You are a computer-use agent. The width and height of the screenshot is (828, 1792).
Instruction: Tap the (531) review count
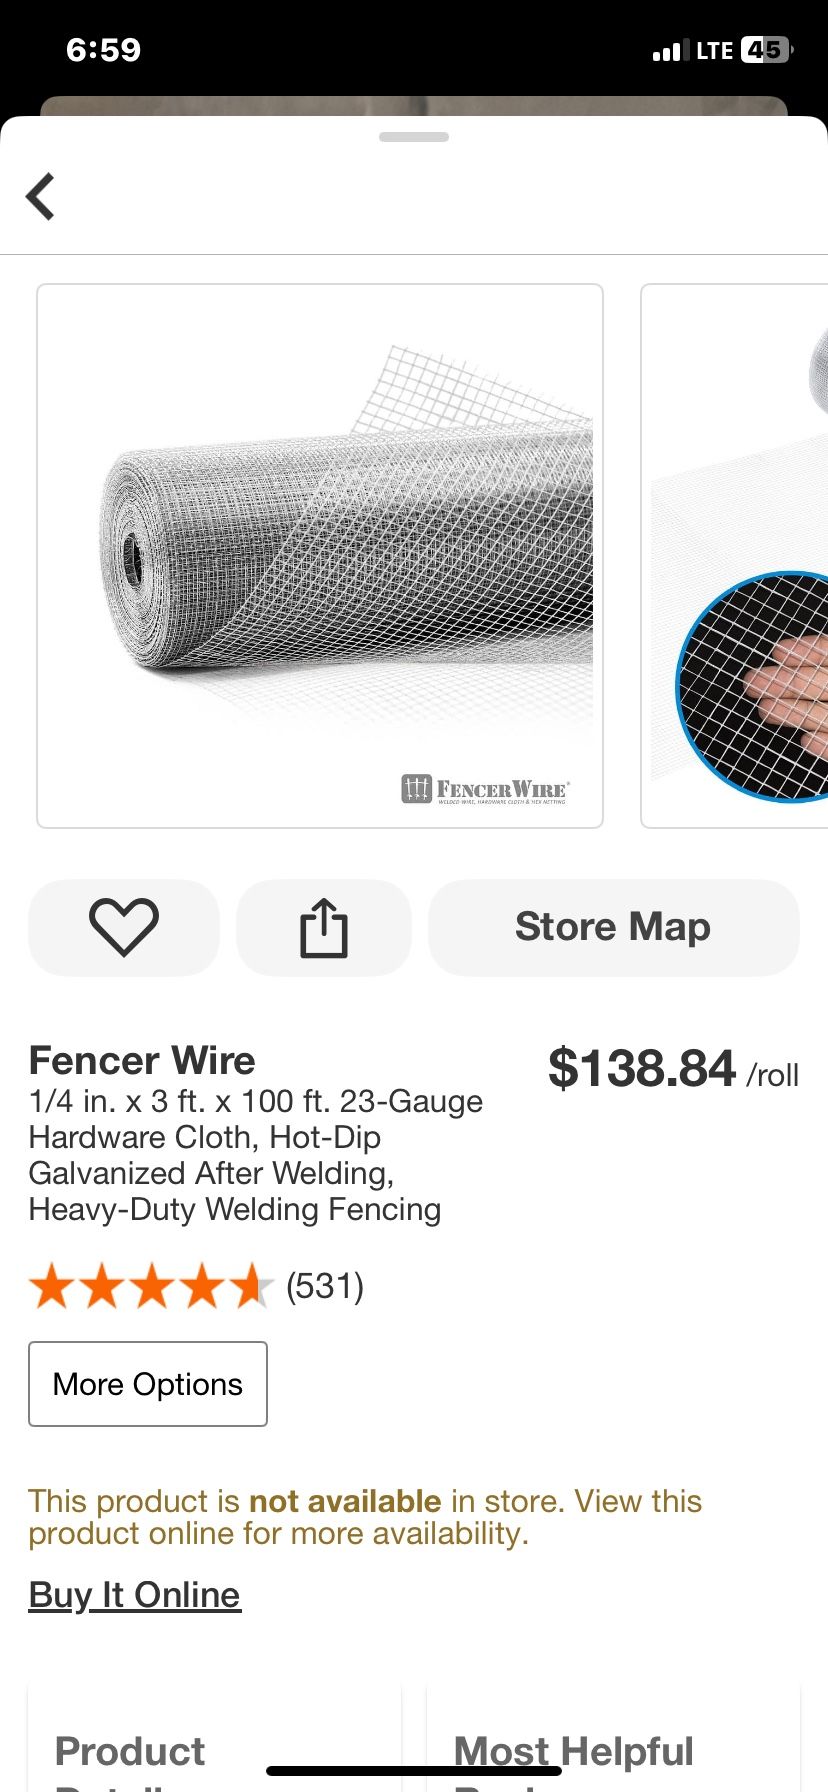pyautogui.click(x=325, y=1286)
